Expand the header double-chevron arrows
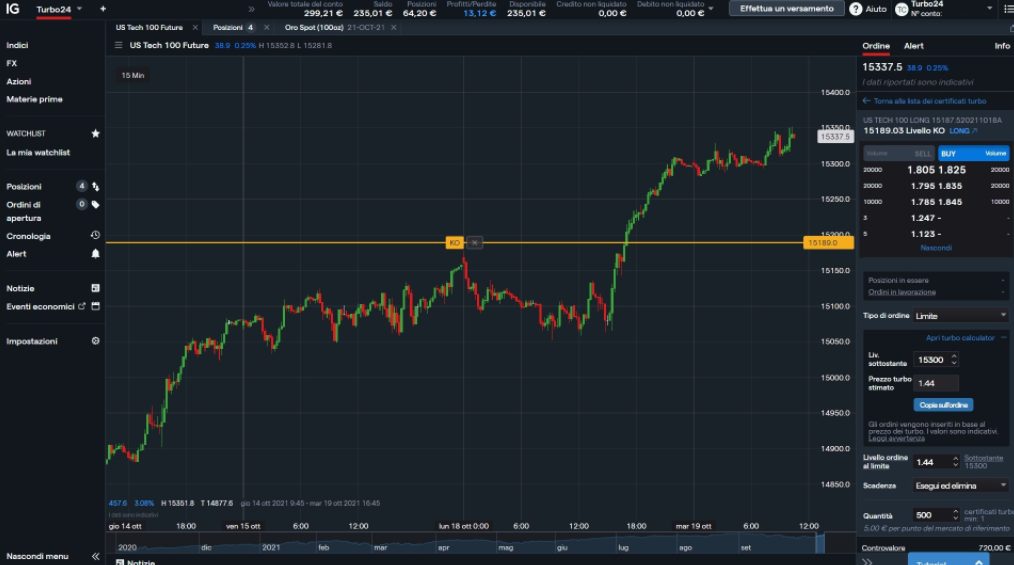This screenshot has height=565, width=1014. point(252,9)
